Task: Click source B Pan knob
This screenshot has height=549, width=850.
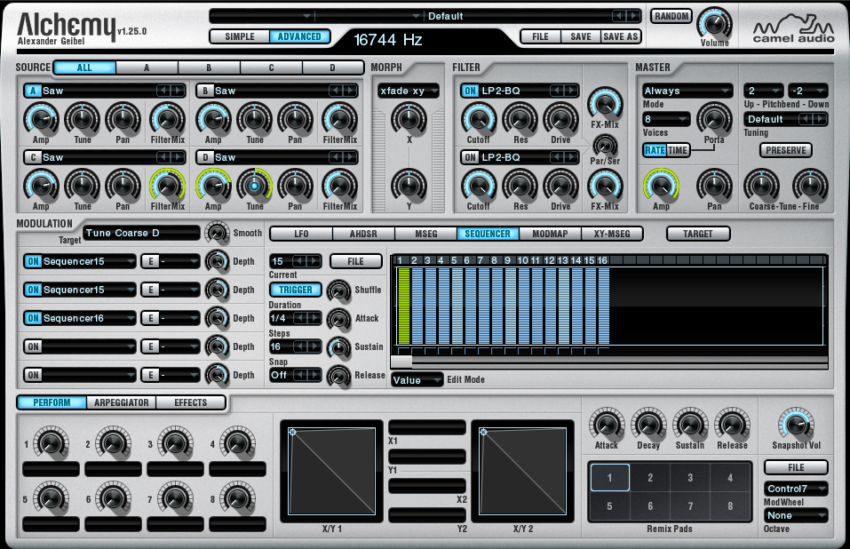Action: pos(295,119)
